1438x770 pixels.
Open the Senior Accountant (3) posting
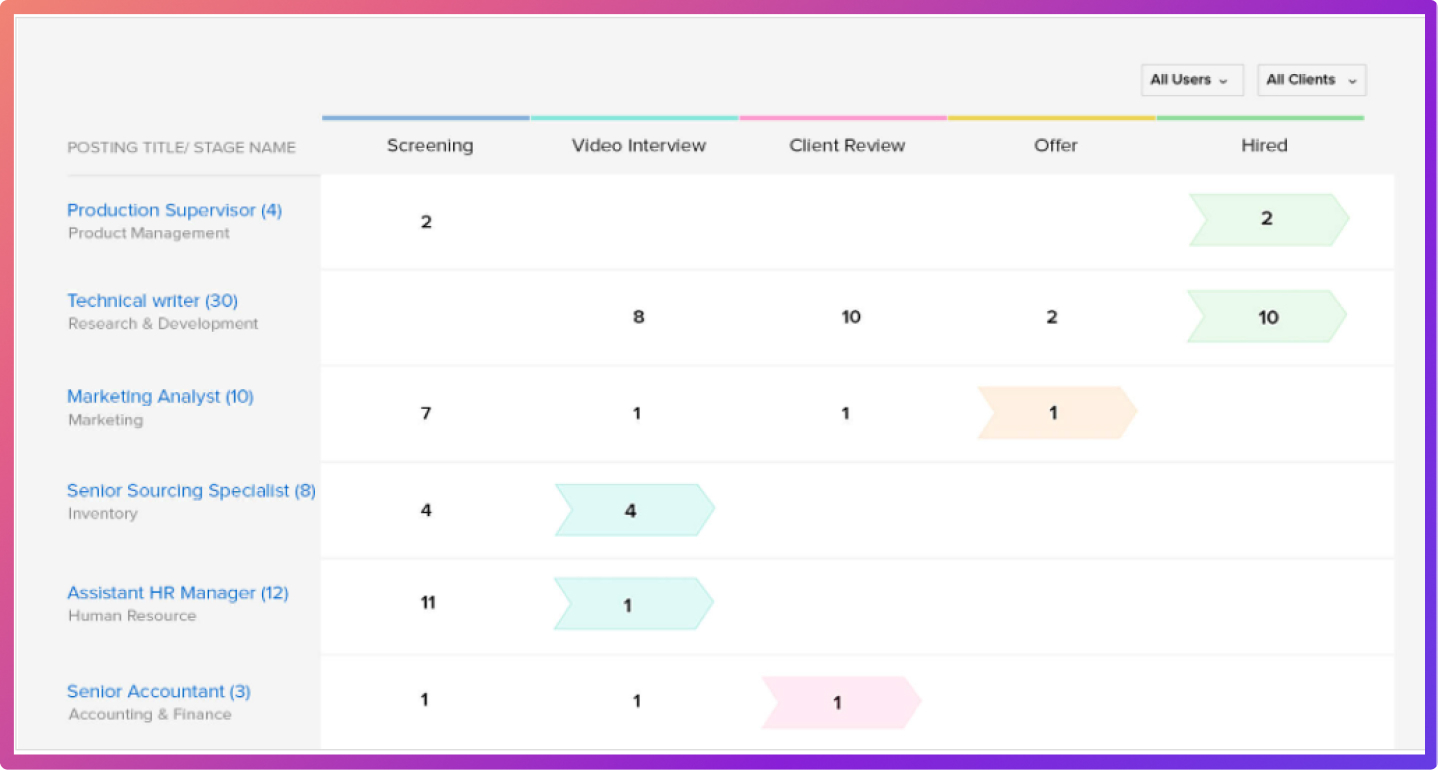(159, 691)
